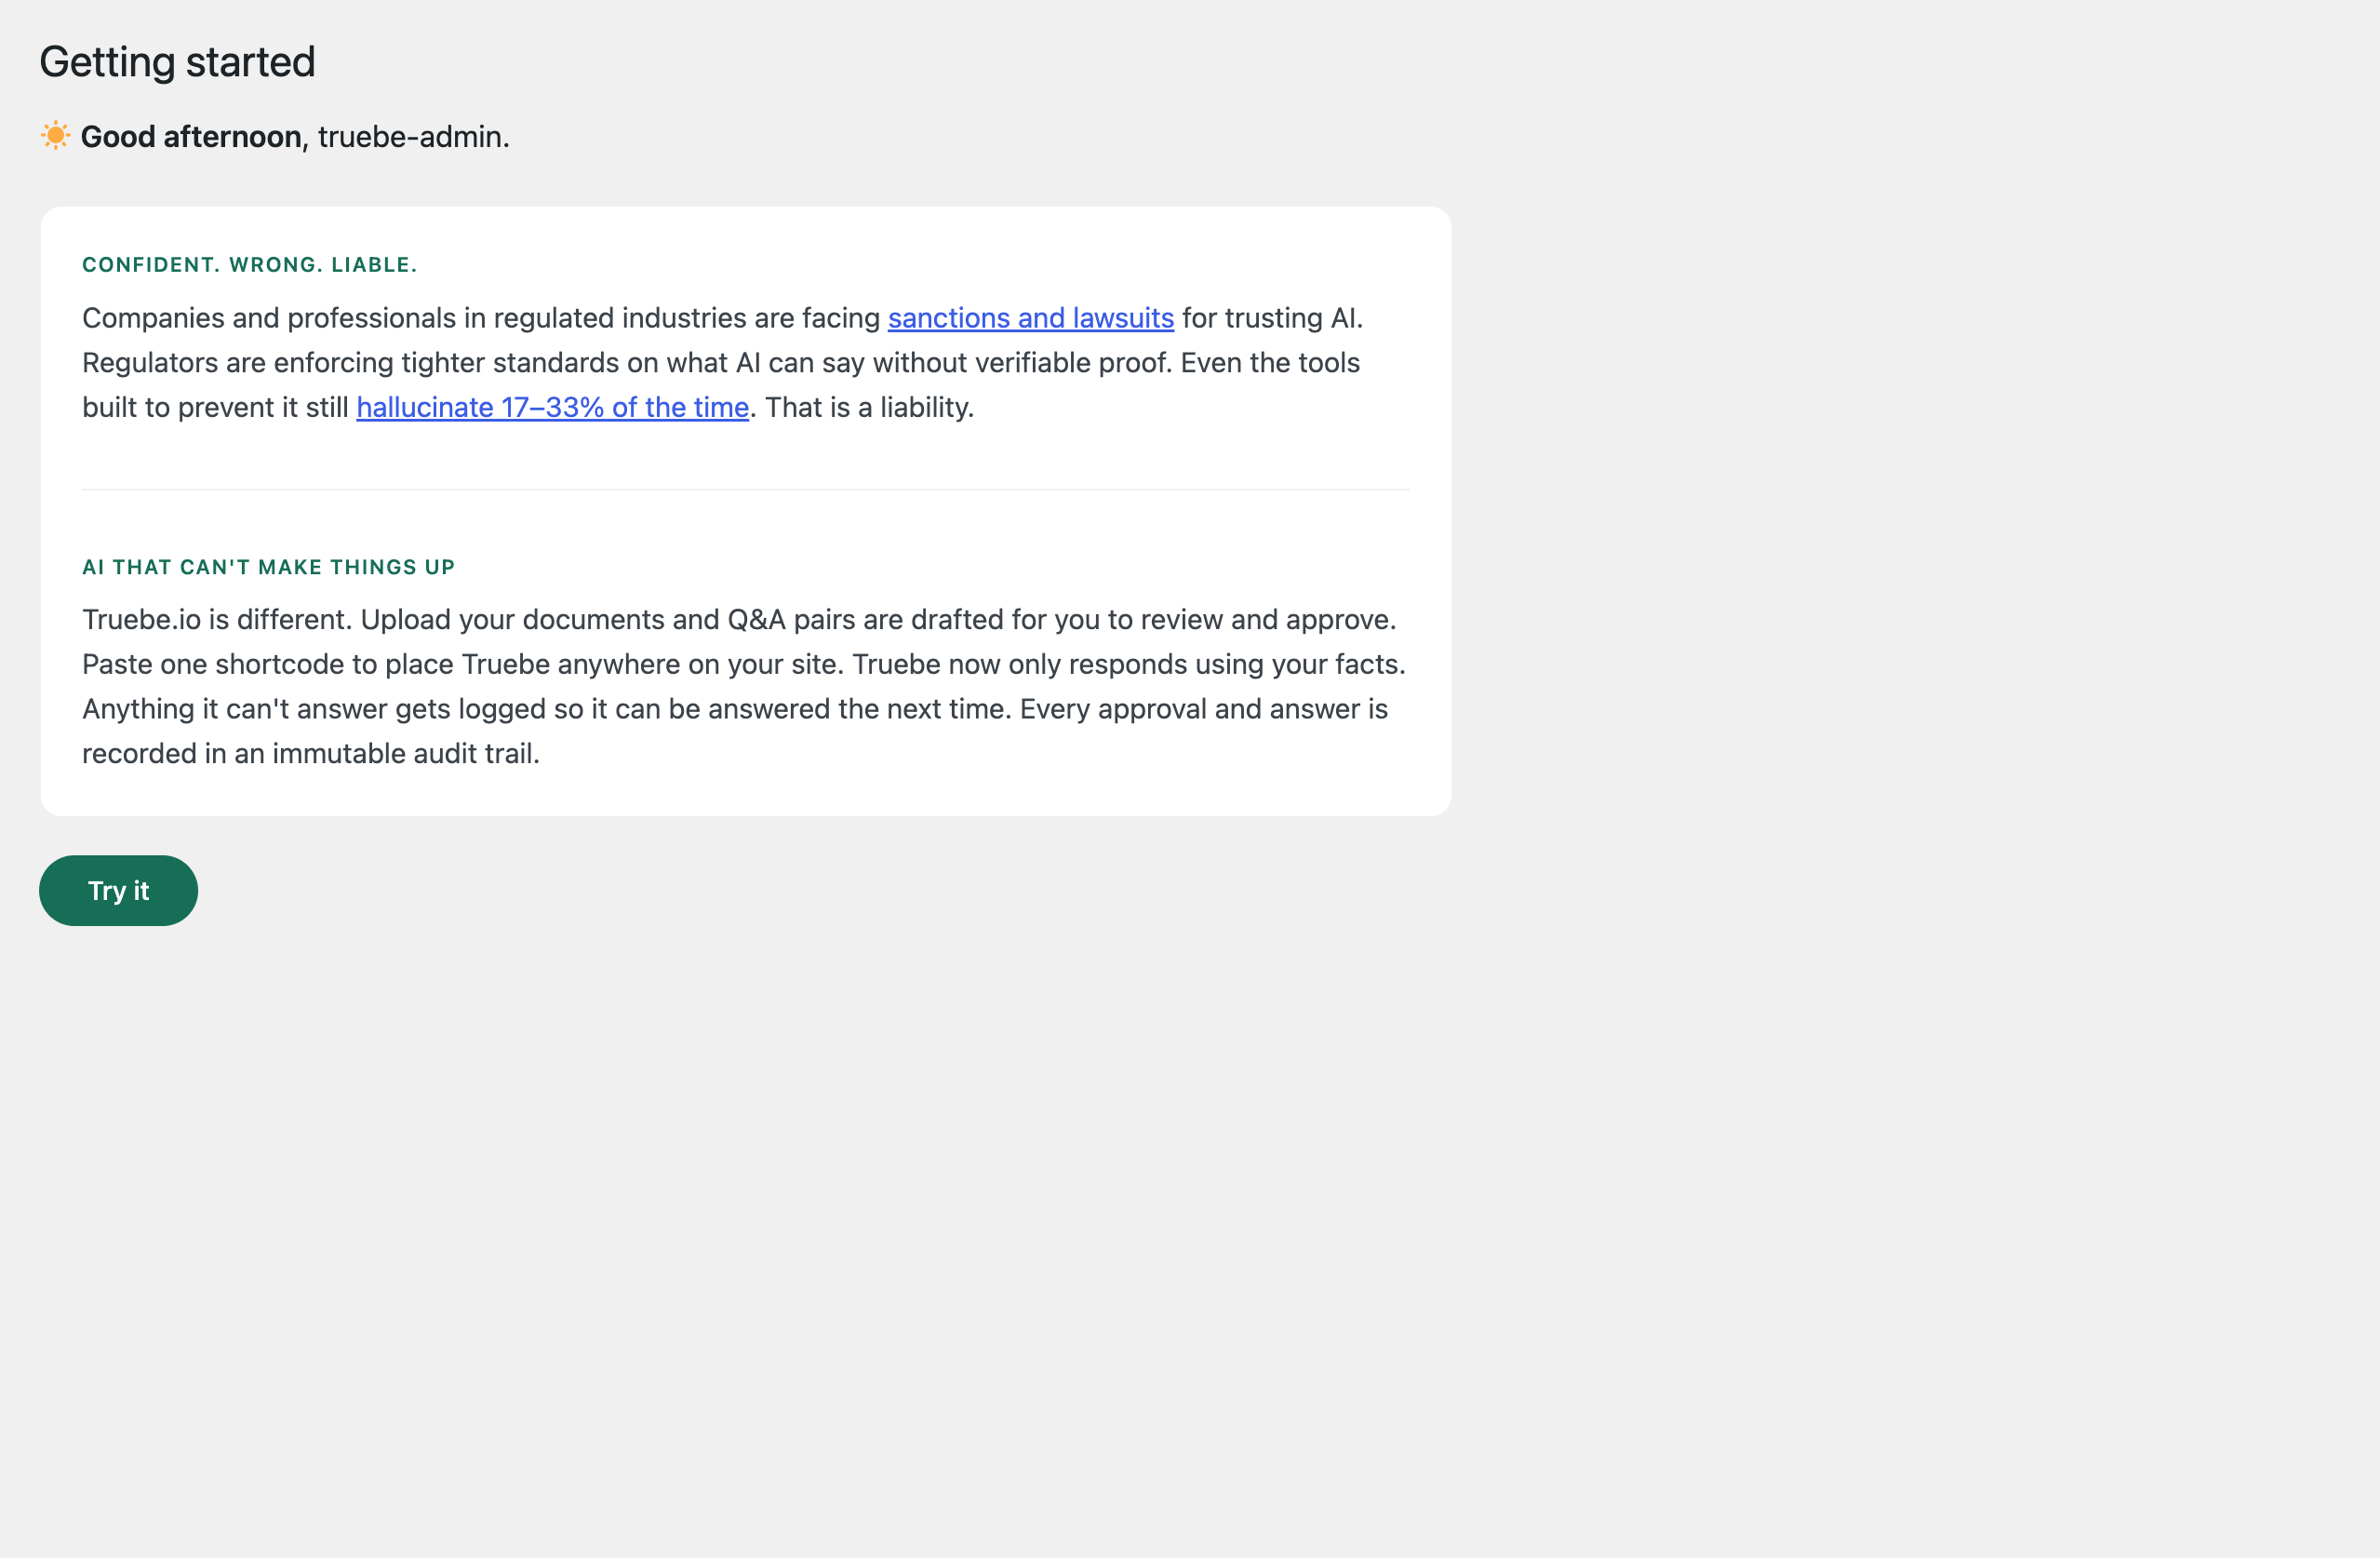This screenshot has height=1558, width=2380.
Task: Click the sun icon beside the greeting
Action: [55, 135]
